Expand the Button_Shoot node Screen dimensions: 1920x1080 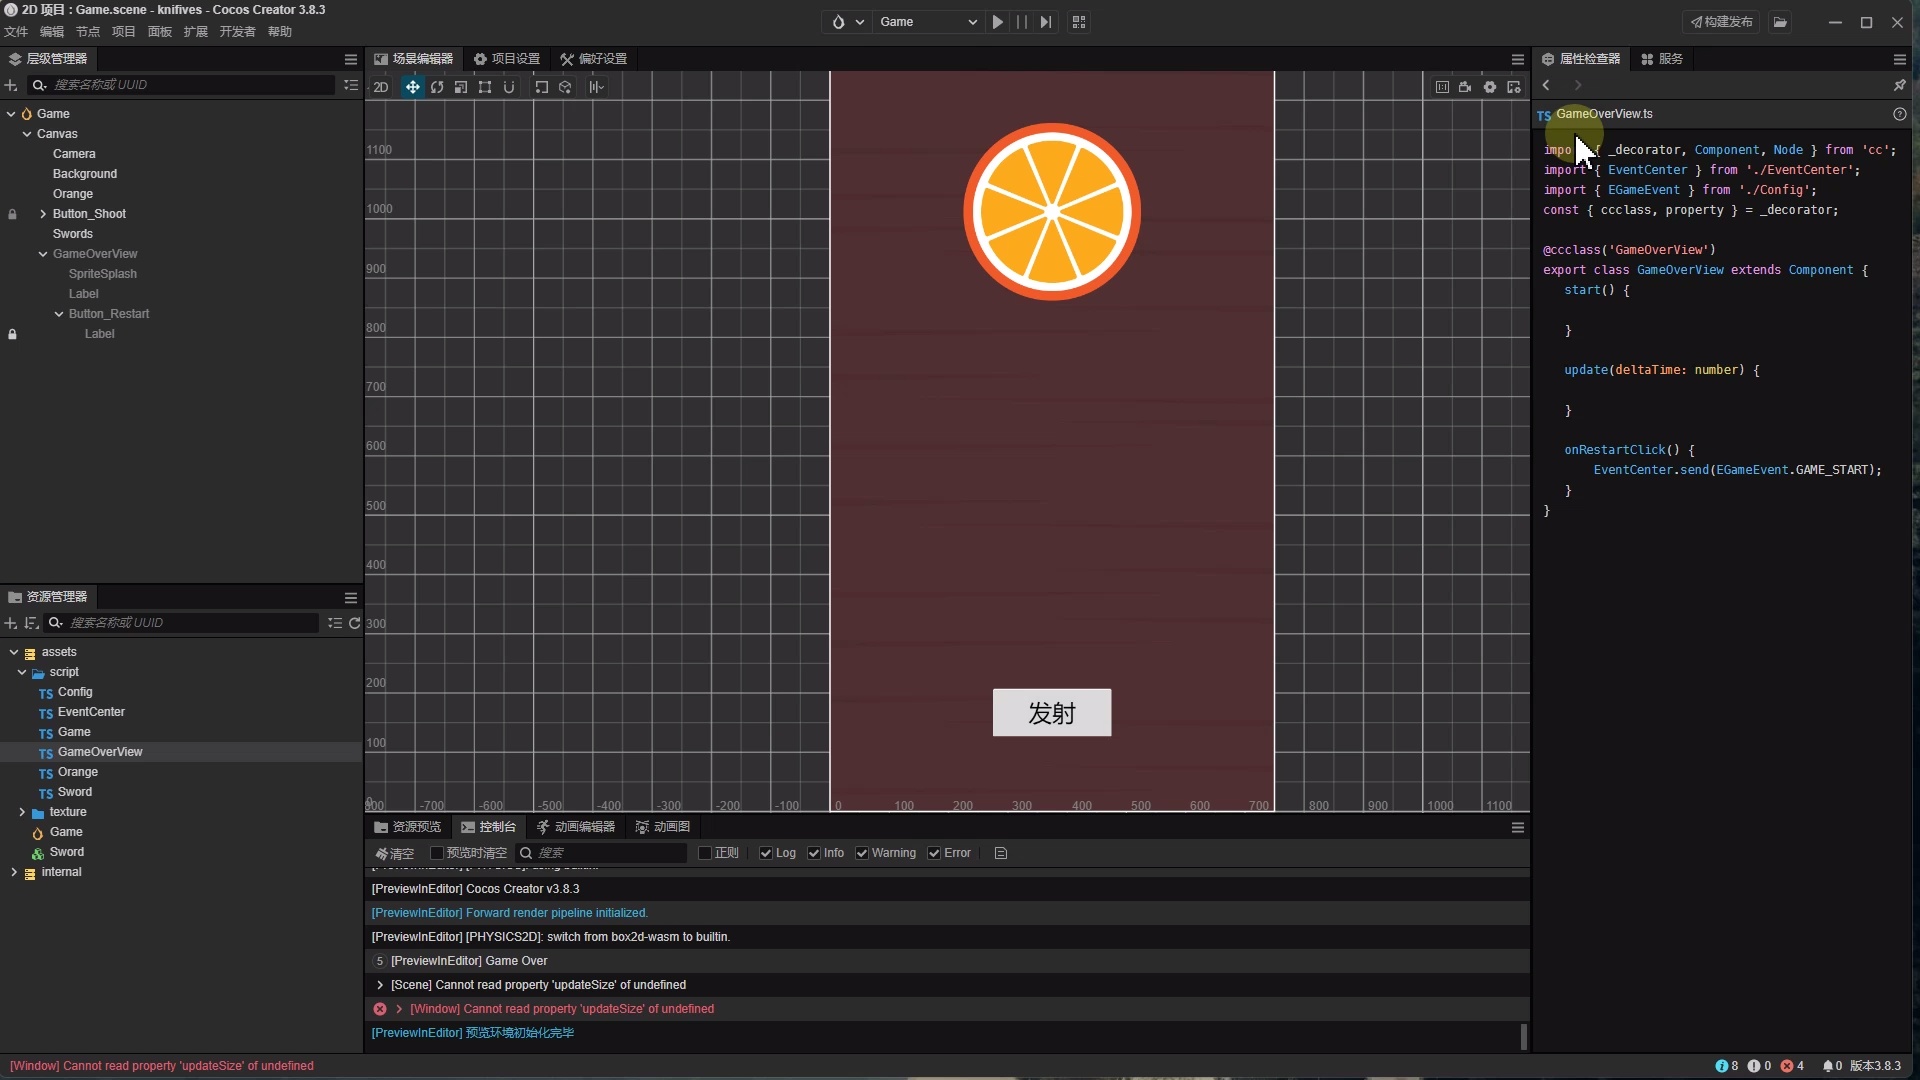coord(43,214)
